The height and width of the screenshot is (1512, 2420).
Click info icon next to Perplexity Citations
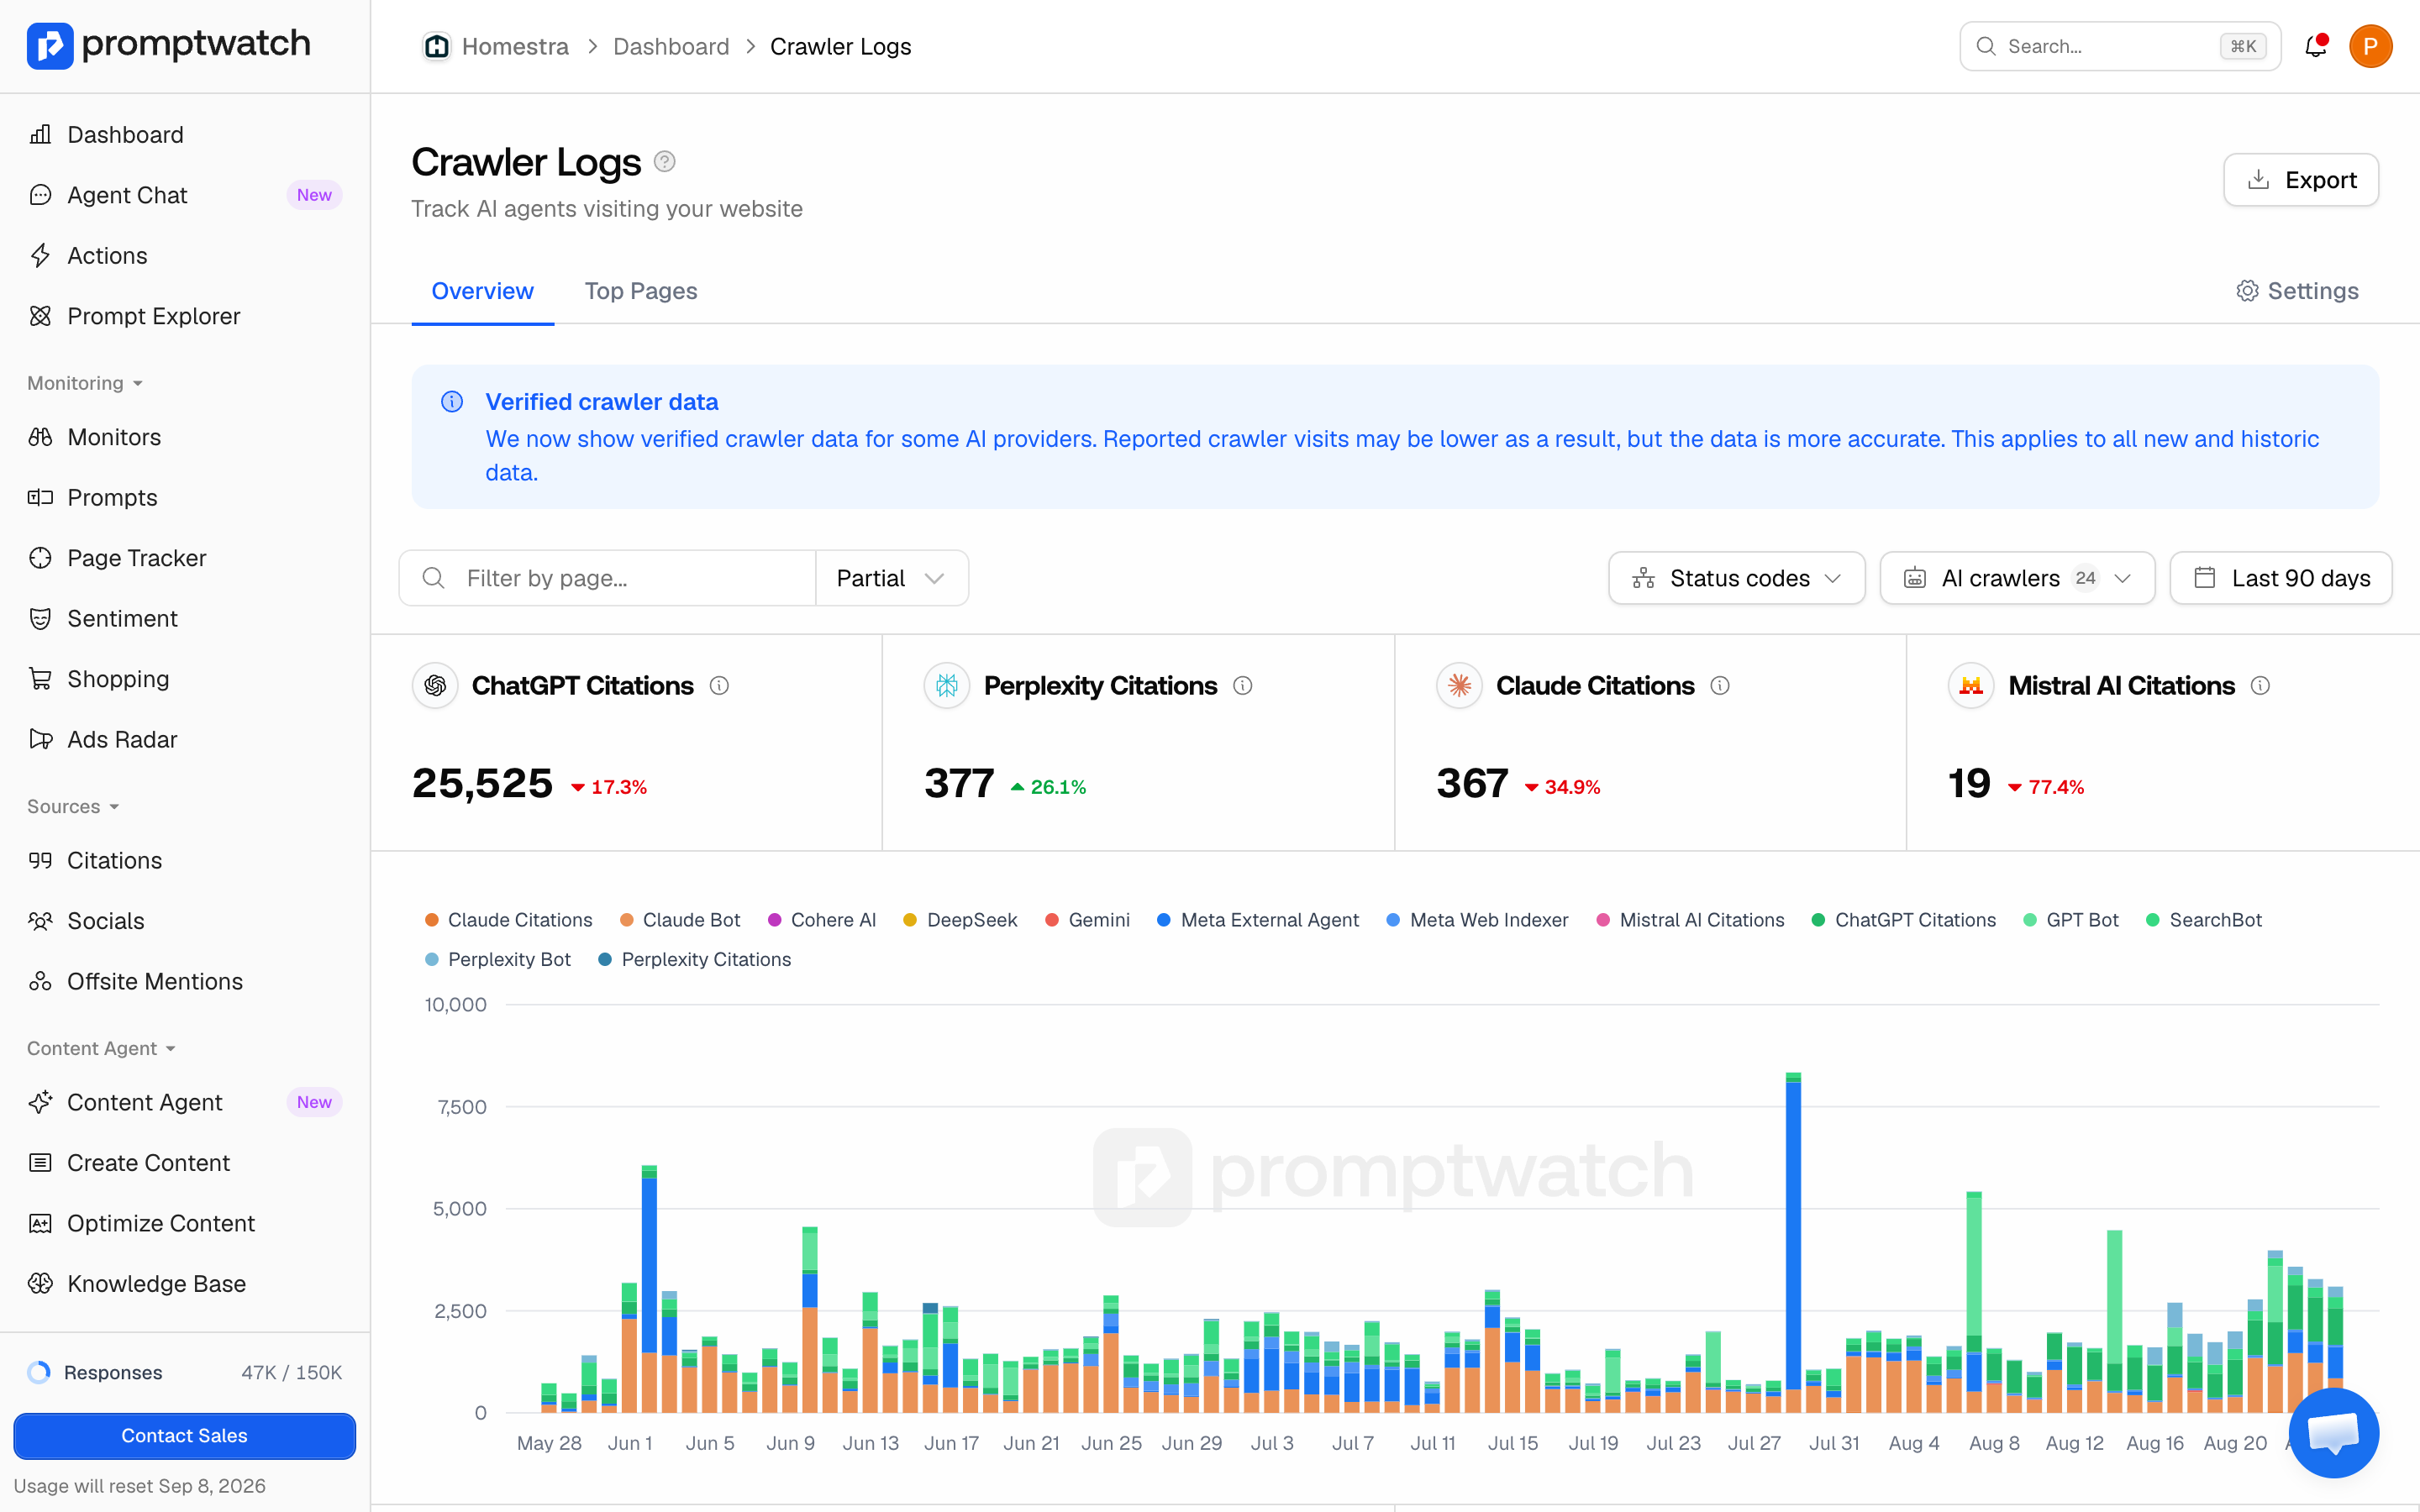(x=1242, y=686)
